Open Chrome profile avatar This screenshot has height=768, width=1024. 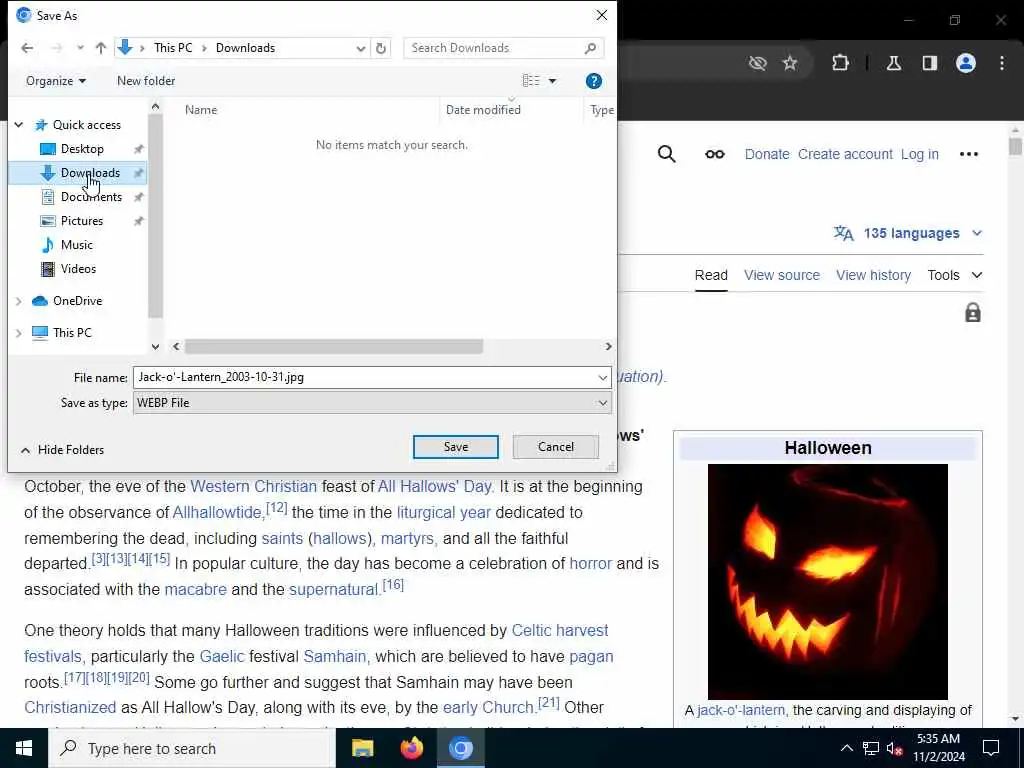[x=966, y=63]
